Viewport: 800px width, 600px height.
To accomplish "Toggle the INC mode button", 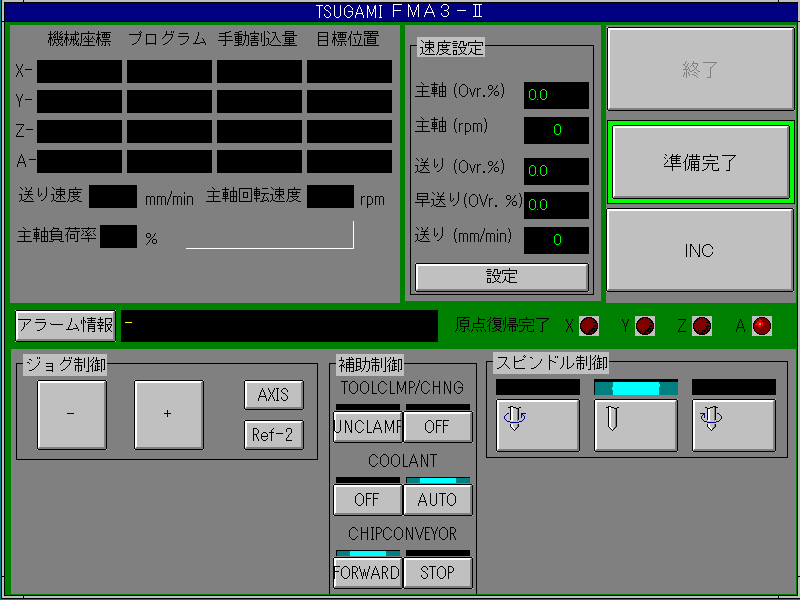I will click(700, 251).
